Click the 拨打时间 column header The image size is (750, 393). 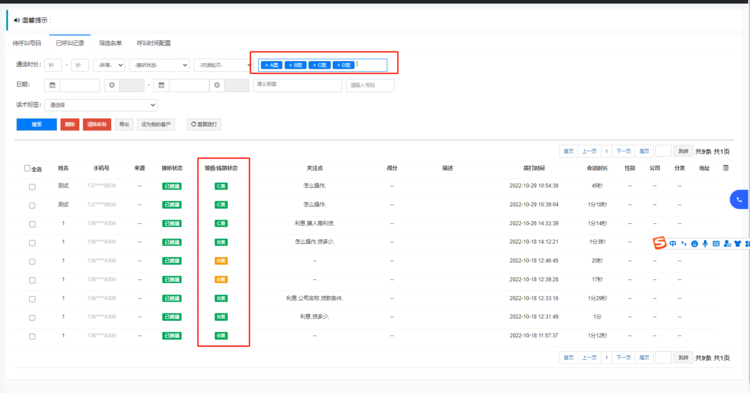click(x=534, y=168)
